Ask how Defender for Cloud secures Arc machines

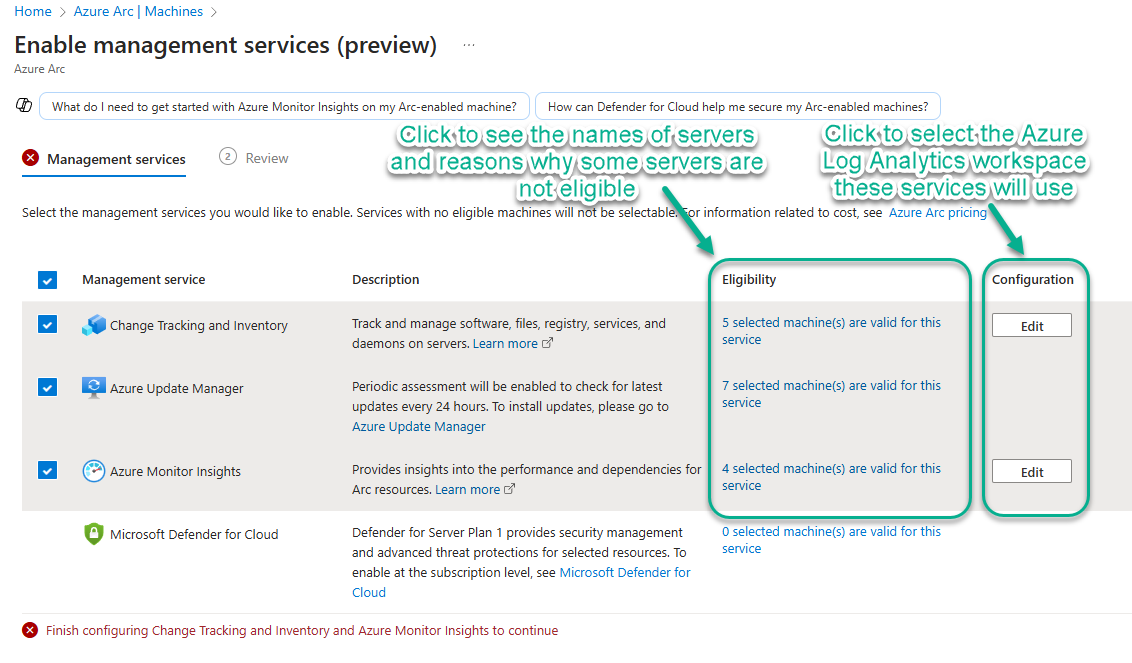click(737, 107)
